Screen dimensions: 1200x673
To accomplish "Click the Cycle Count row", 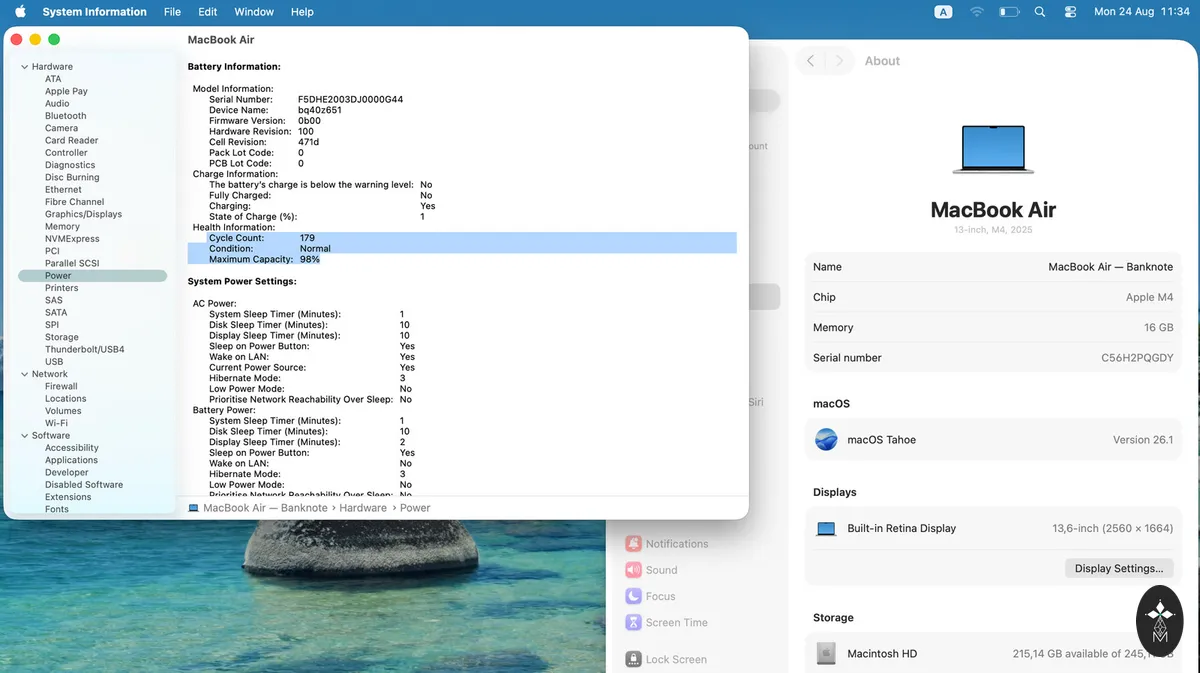I will (x=462, y=238).
